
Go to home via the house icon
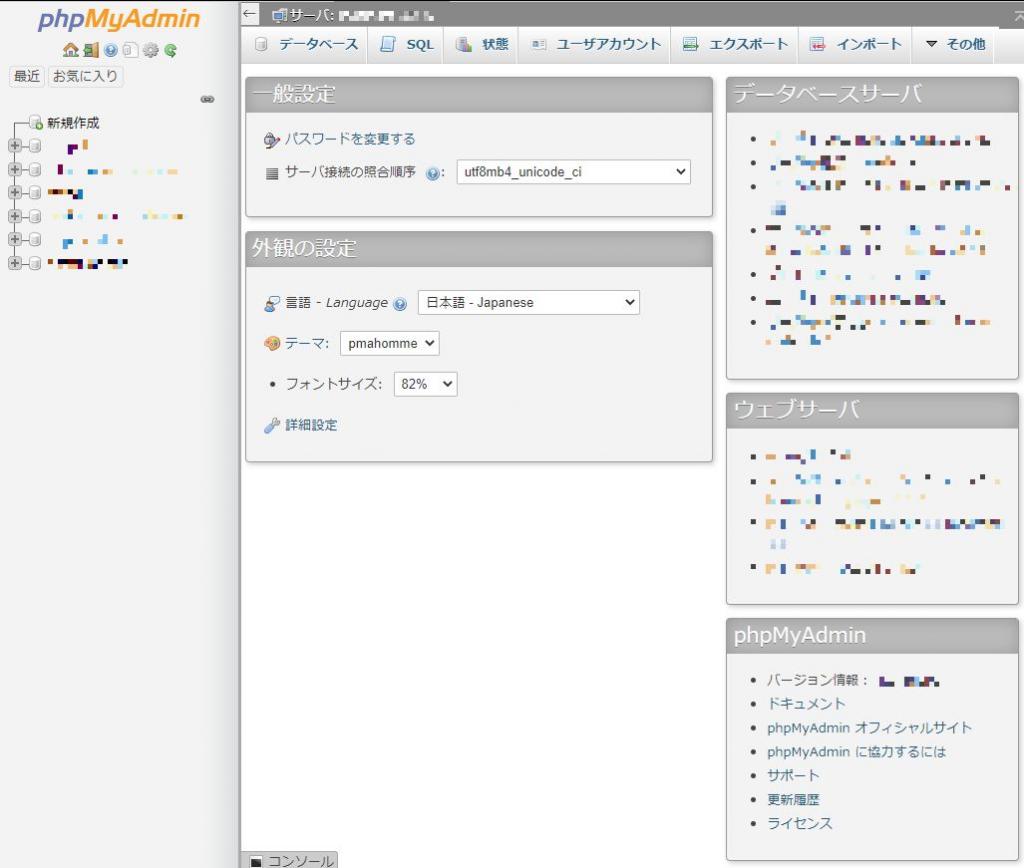tap(71, 50)
